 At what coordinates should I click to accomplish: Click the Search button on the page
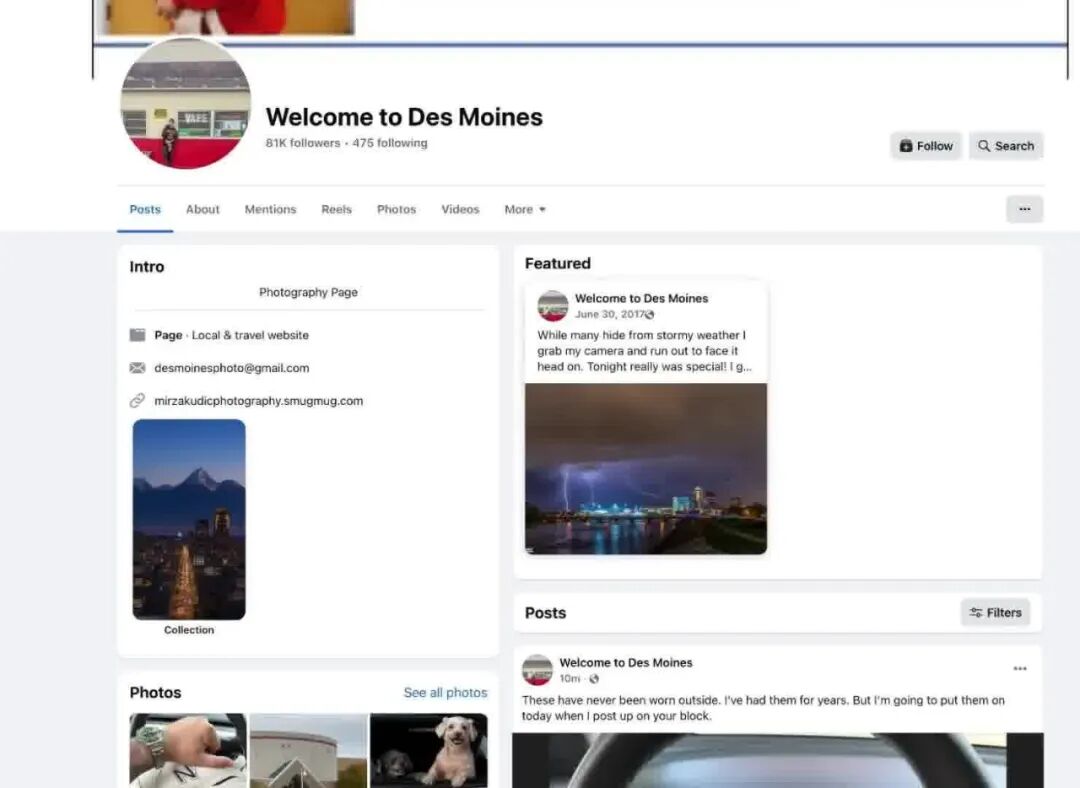pos(1006,146)
